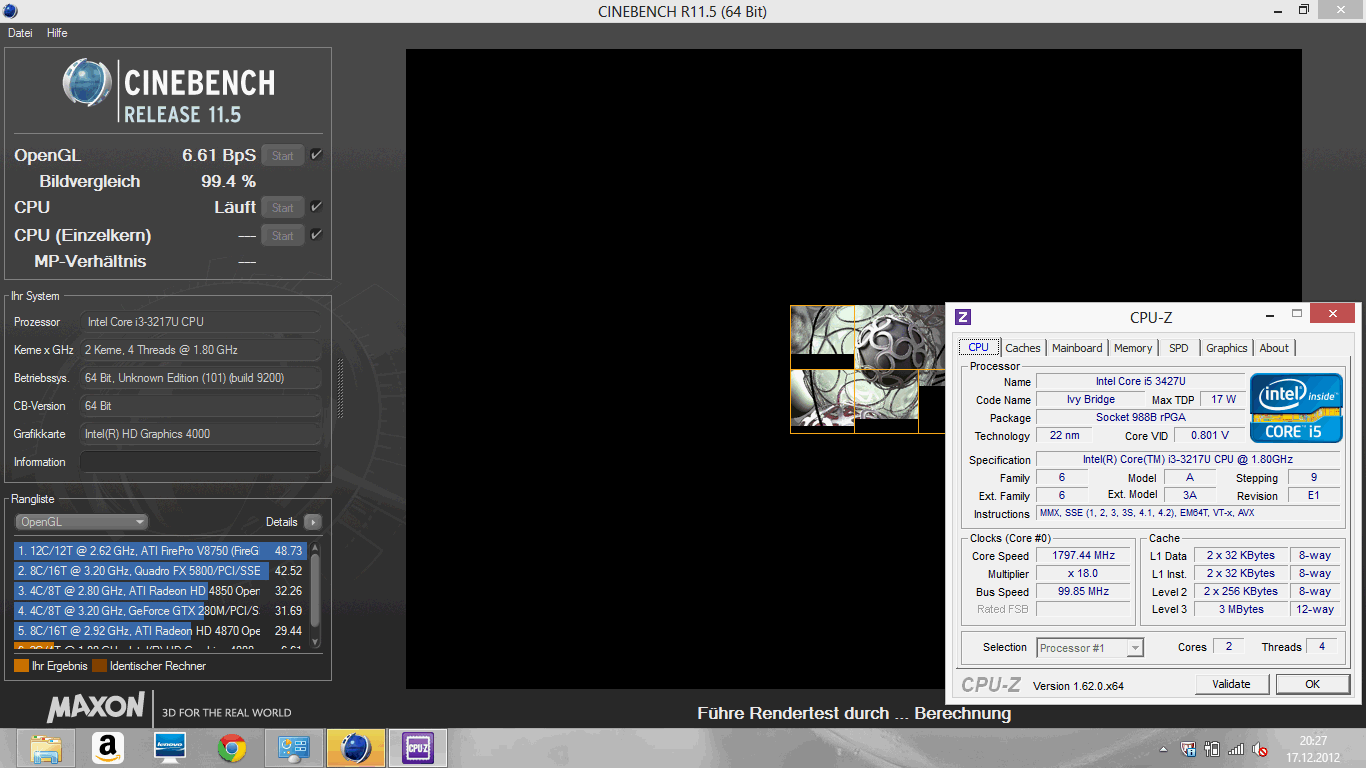Open the Datei menu
The width and height of the screenshot is (1366, 768).
tap(20, 33)
